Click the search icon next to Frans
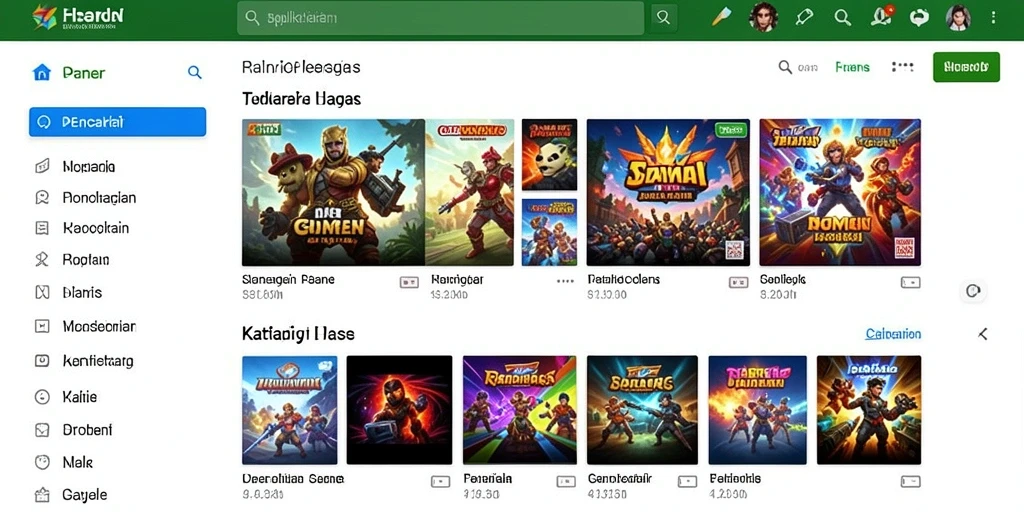The height and width of the screenshot is (512, 1024). click(x=785, y=67)
